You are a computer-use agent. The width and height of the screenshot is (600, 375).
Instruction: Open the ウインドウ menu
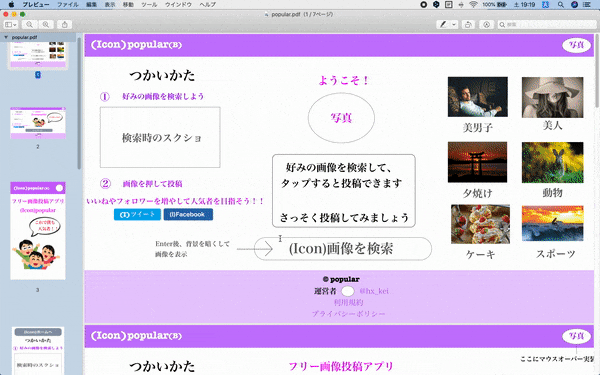point(178,5)
